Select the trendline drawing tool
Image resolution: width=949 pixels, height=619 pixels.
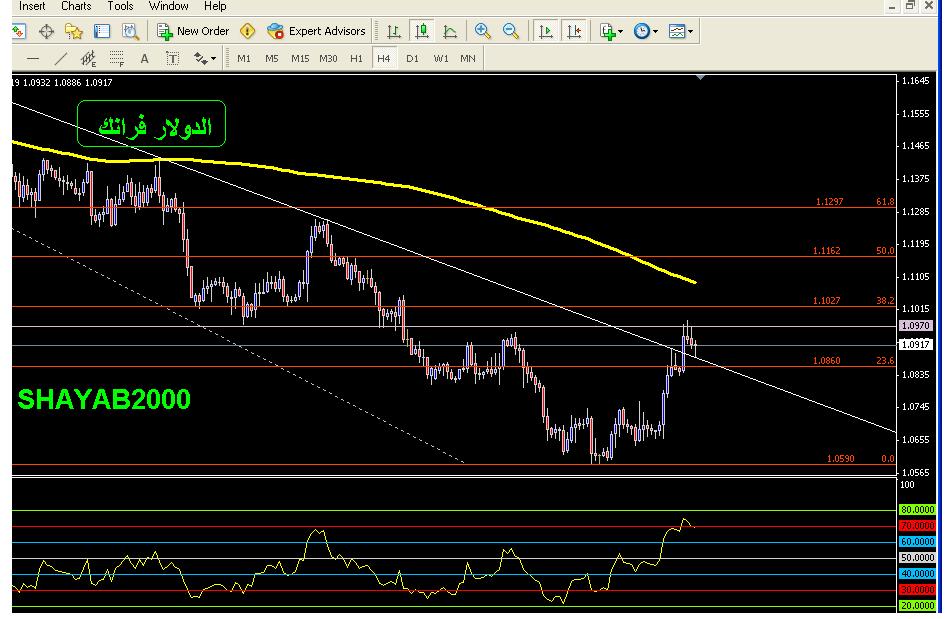click(x=61, y=59)
